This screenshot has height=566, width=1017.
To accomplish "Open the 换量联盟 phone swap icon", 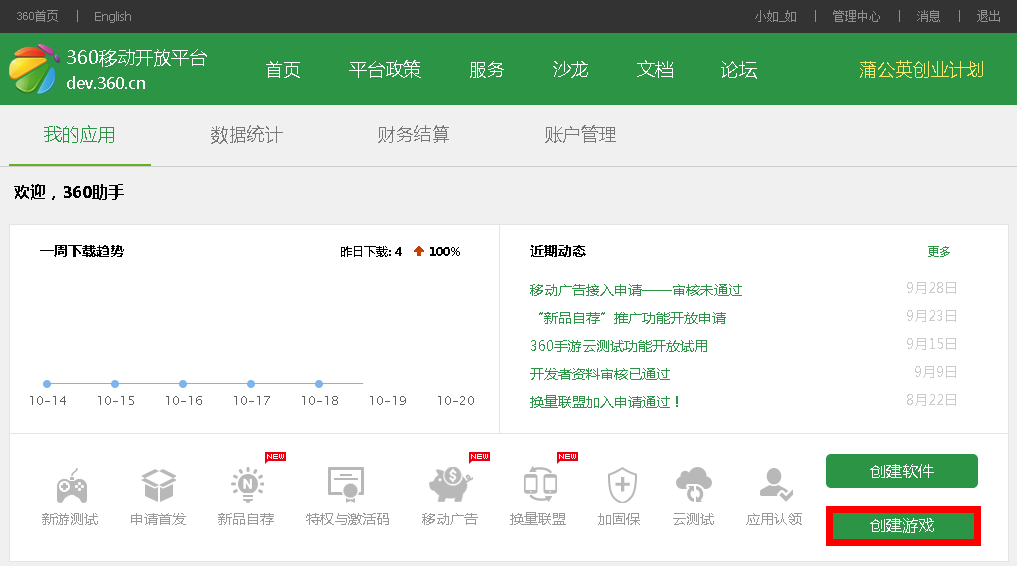I will coord(540,484).
